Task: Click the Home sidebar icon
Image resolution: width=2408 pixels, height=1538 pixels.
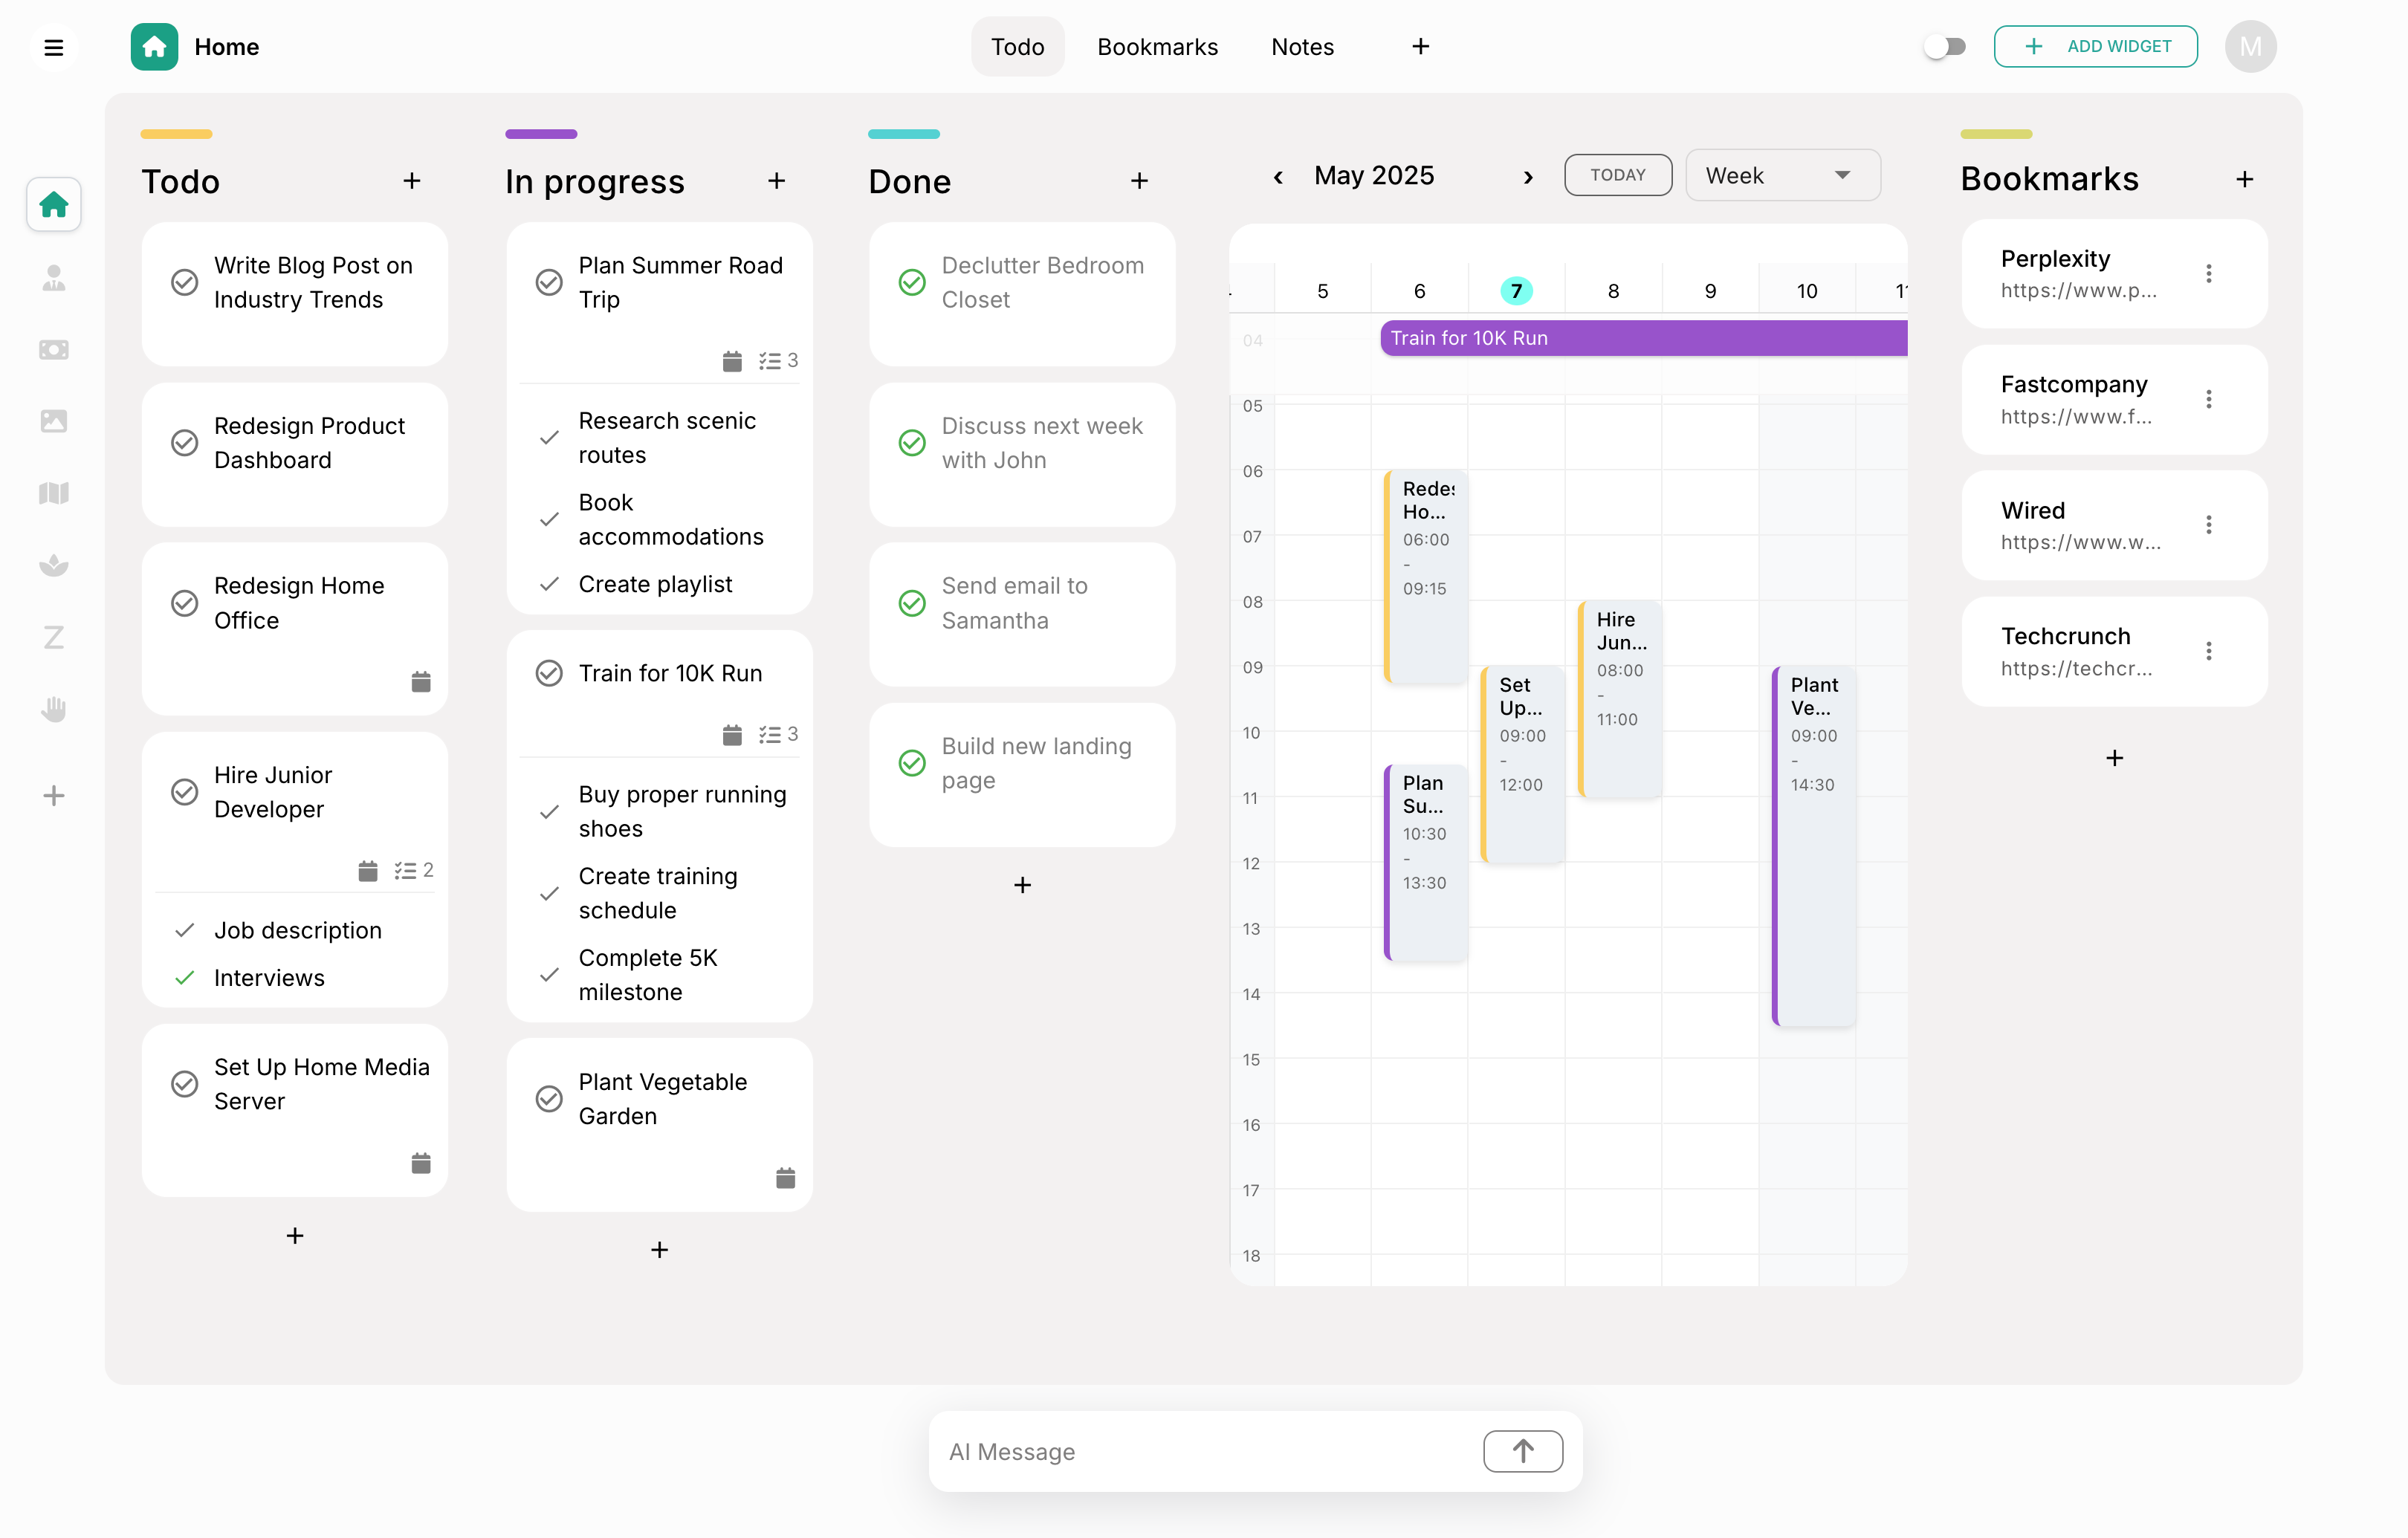Action: [x=54, y=205]
